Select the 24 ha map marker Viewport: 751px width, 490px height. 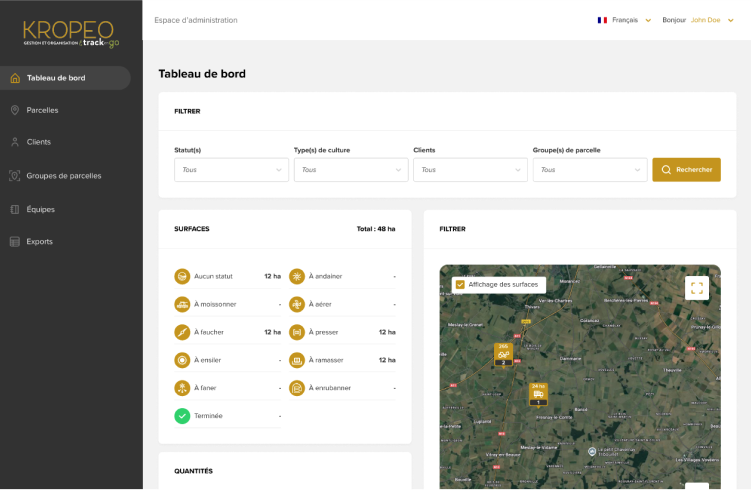538,393
